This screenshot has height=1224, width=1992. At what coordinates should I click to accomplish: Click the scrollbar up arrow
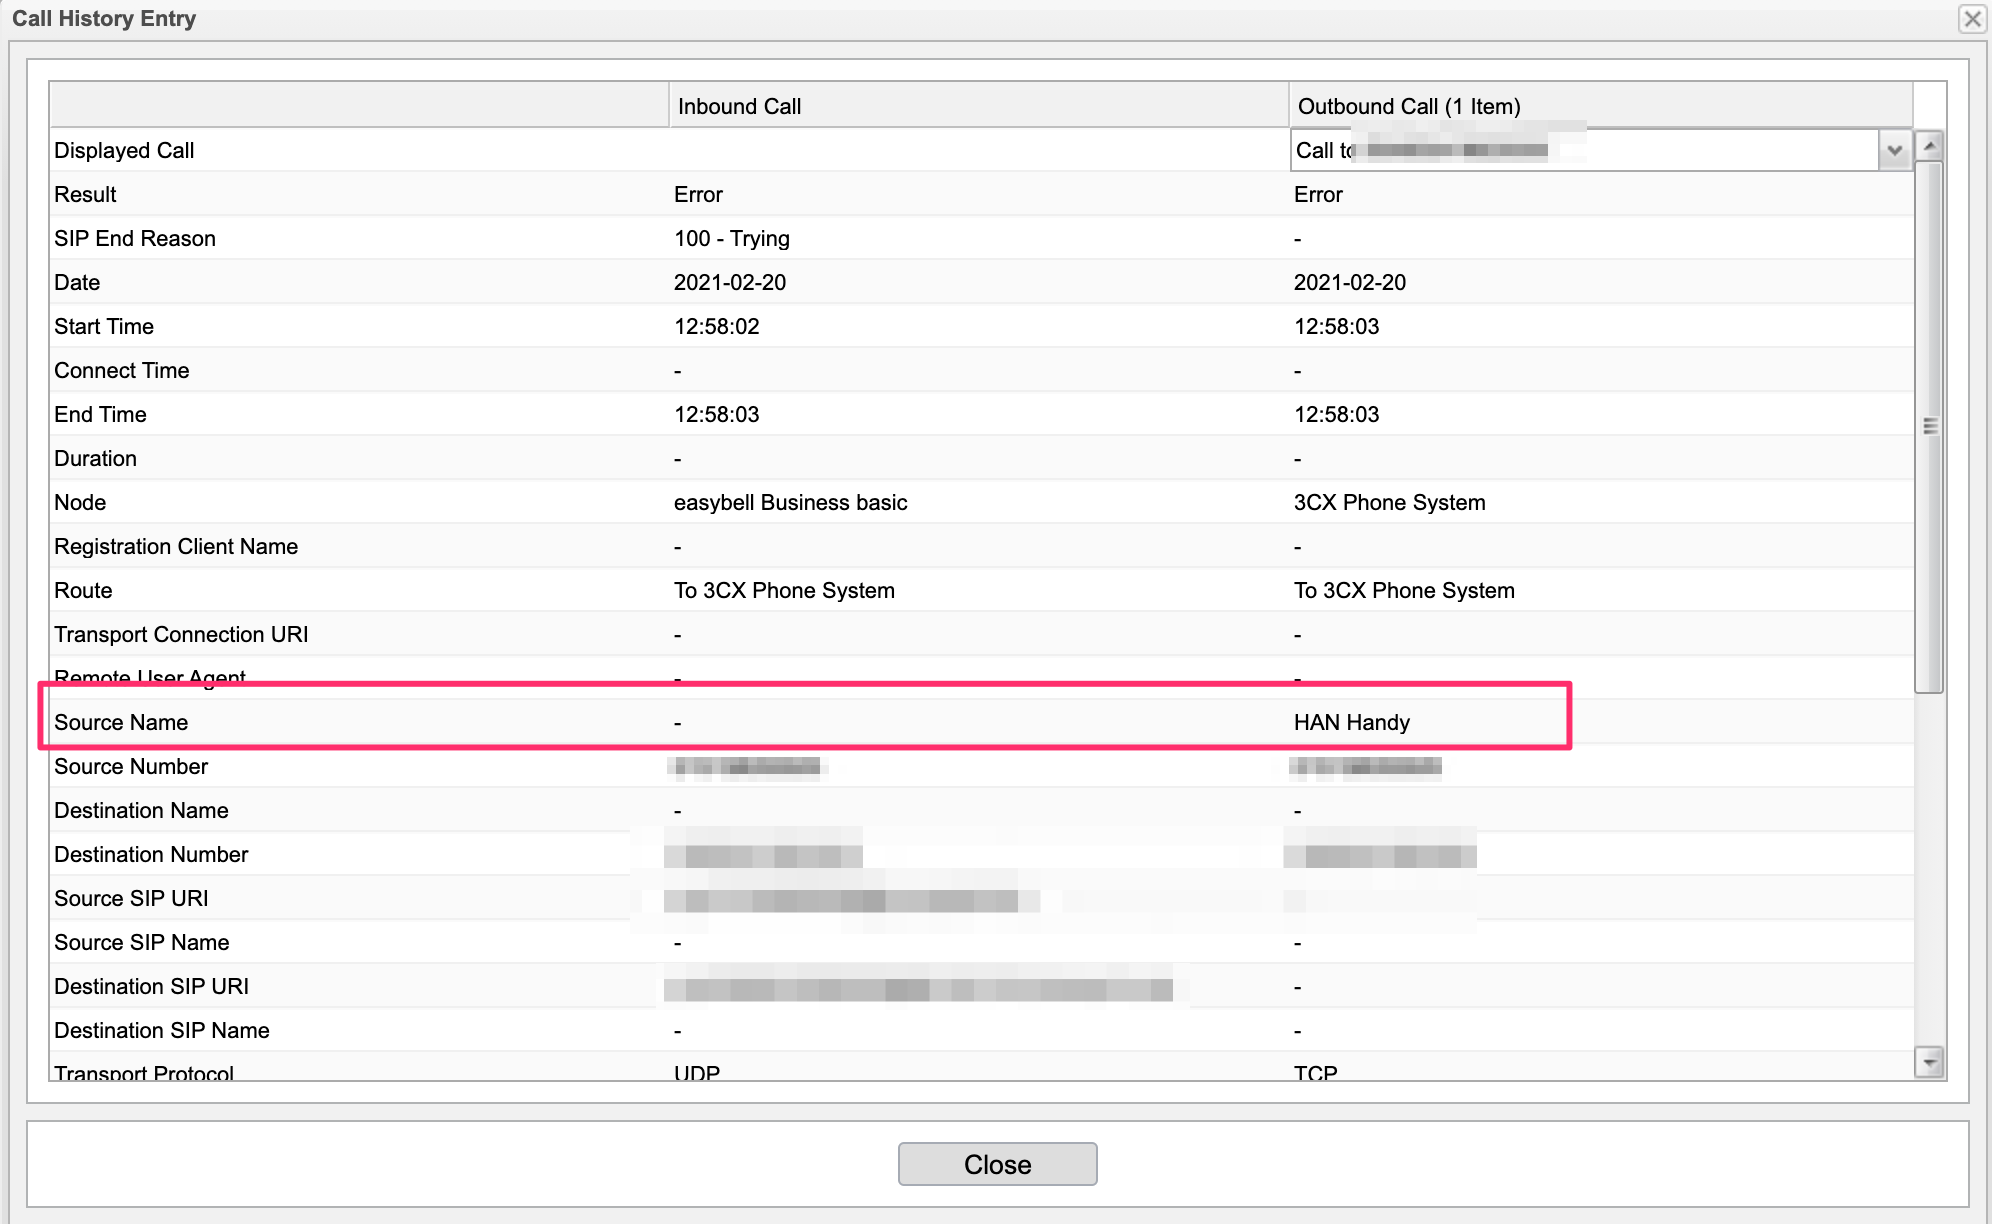[1930, 146]
